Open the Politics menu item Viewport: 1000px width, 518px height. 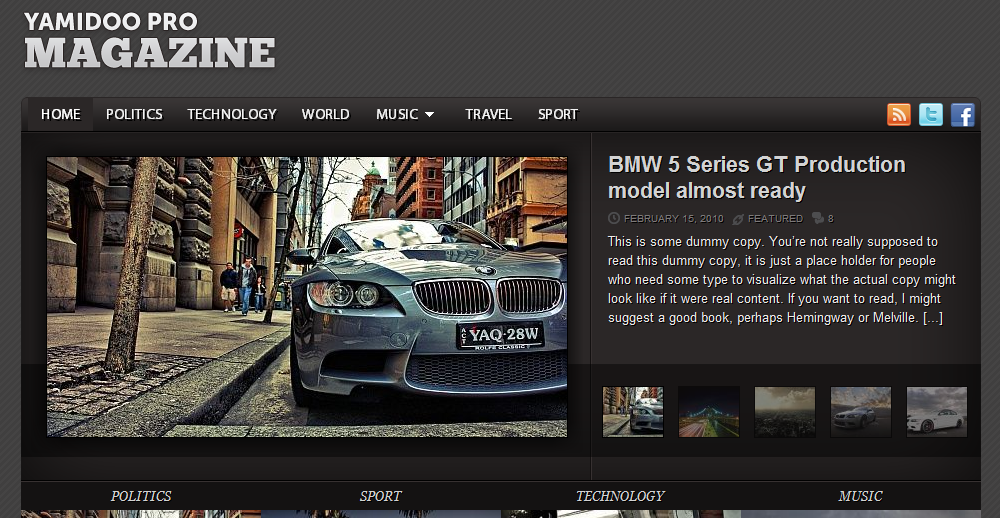tap(134, 114)
